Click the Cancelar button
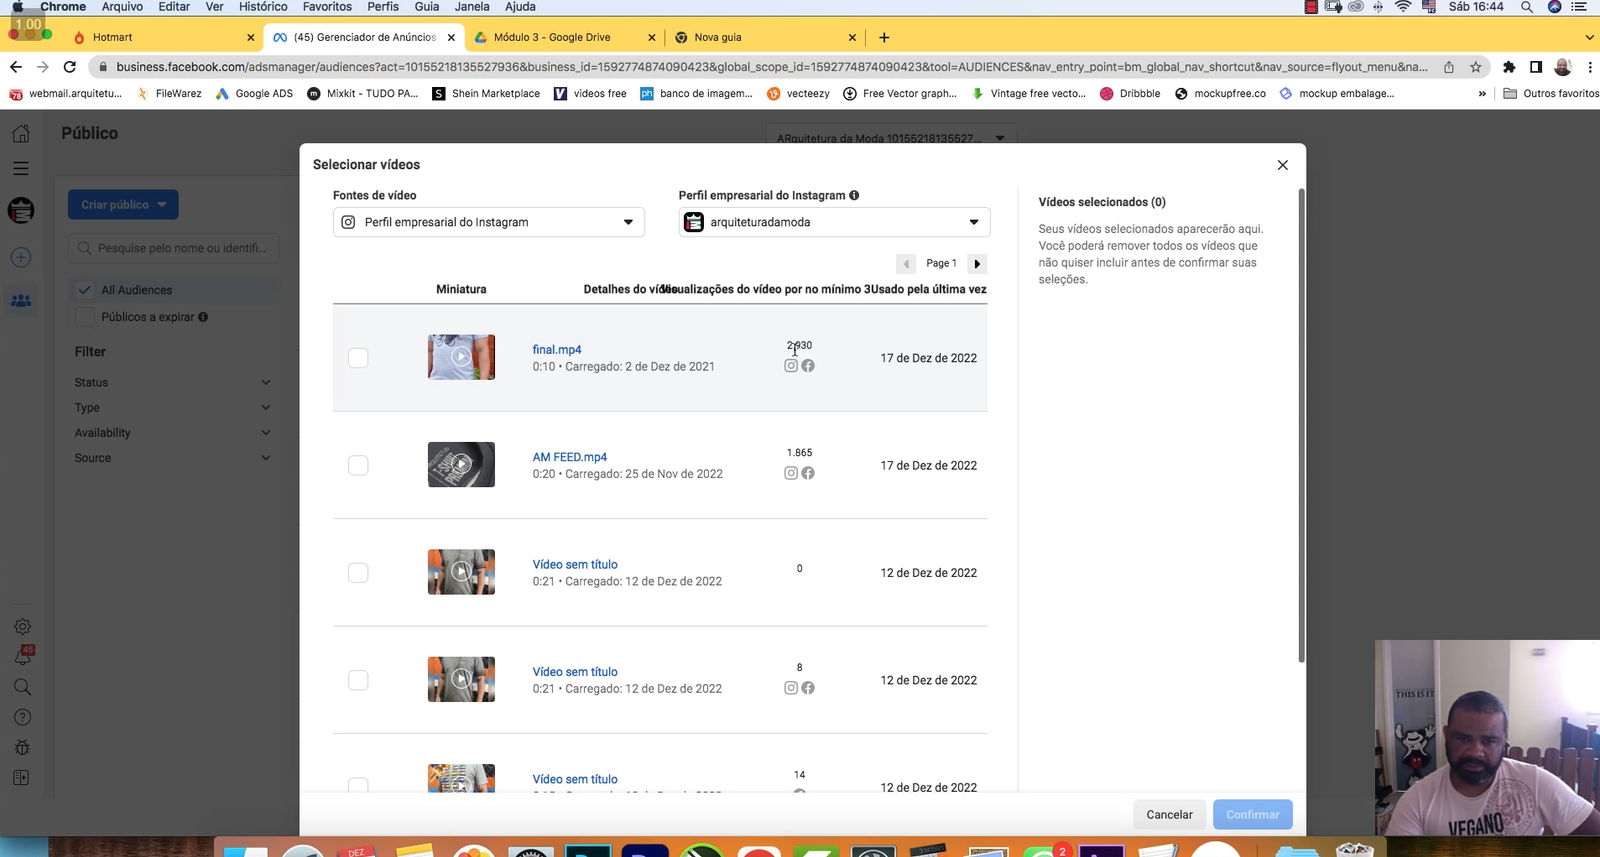The image size is (1600, 857). (1169, 815)
